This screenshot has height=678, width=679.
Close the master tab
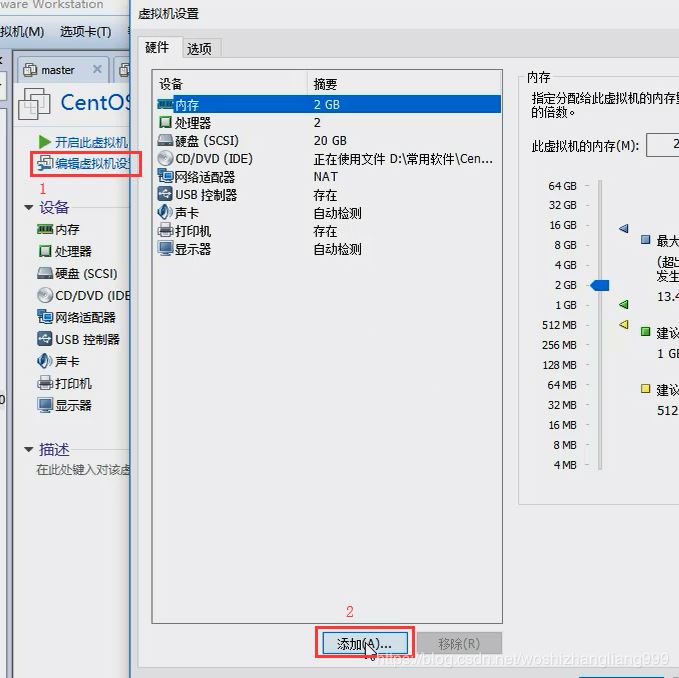[x=97, y=70]
